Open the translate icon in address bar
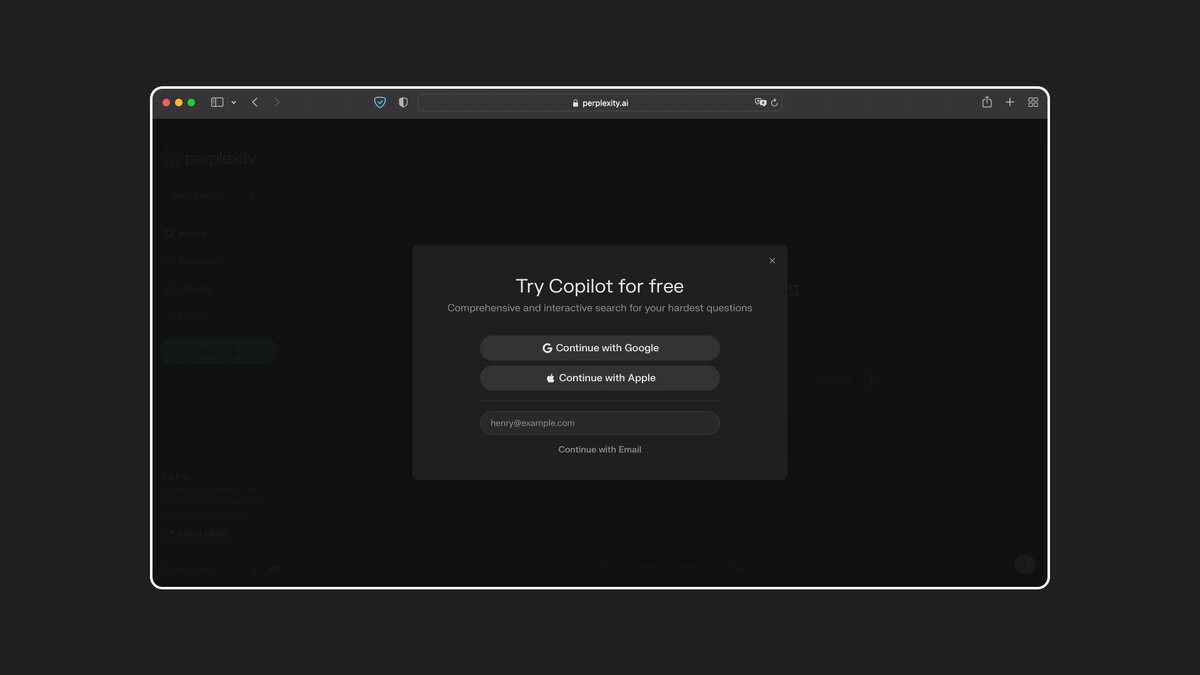The image size is (1200, 675). [x=760, y=102]
